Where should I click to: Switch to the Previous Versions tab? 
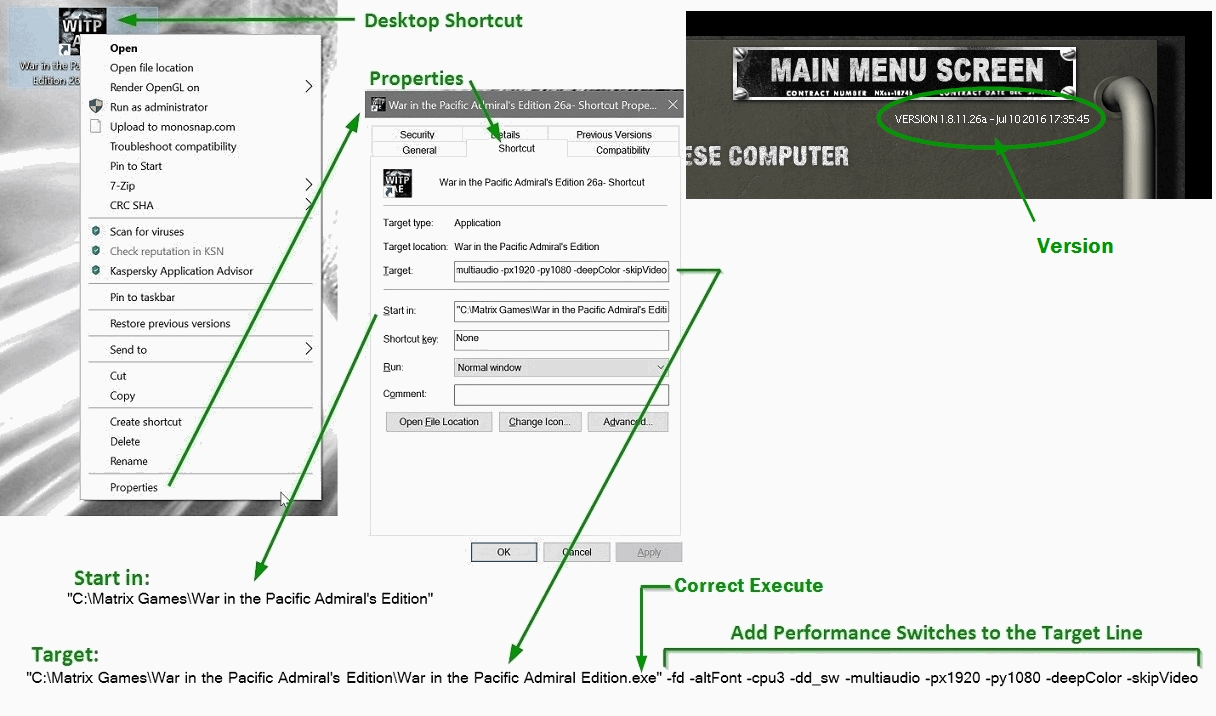point(614,134)
